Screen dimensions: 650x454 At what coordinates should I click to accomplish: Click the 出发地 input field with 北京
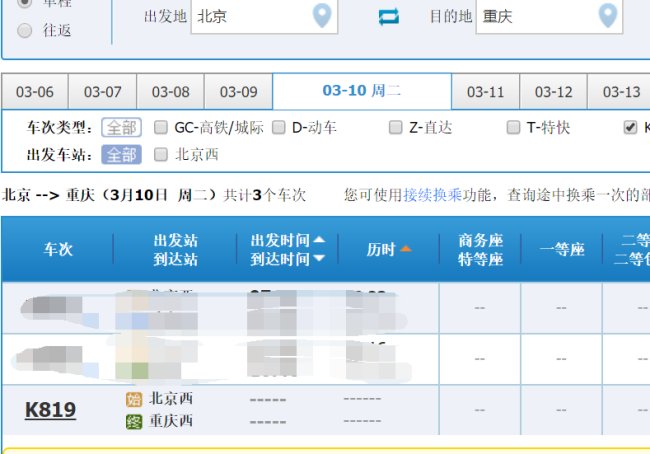(x=264, y=17)
